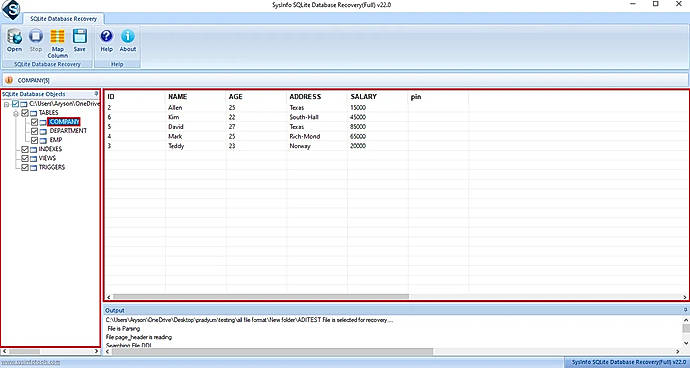Image resolution: width=690 pixels, height=368 pixels.
Task: Open Help from the ribbon
Action: coord(106,37)
